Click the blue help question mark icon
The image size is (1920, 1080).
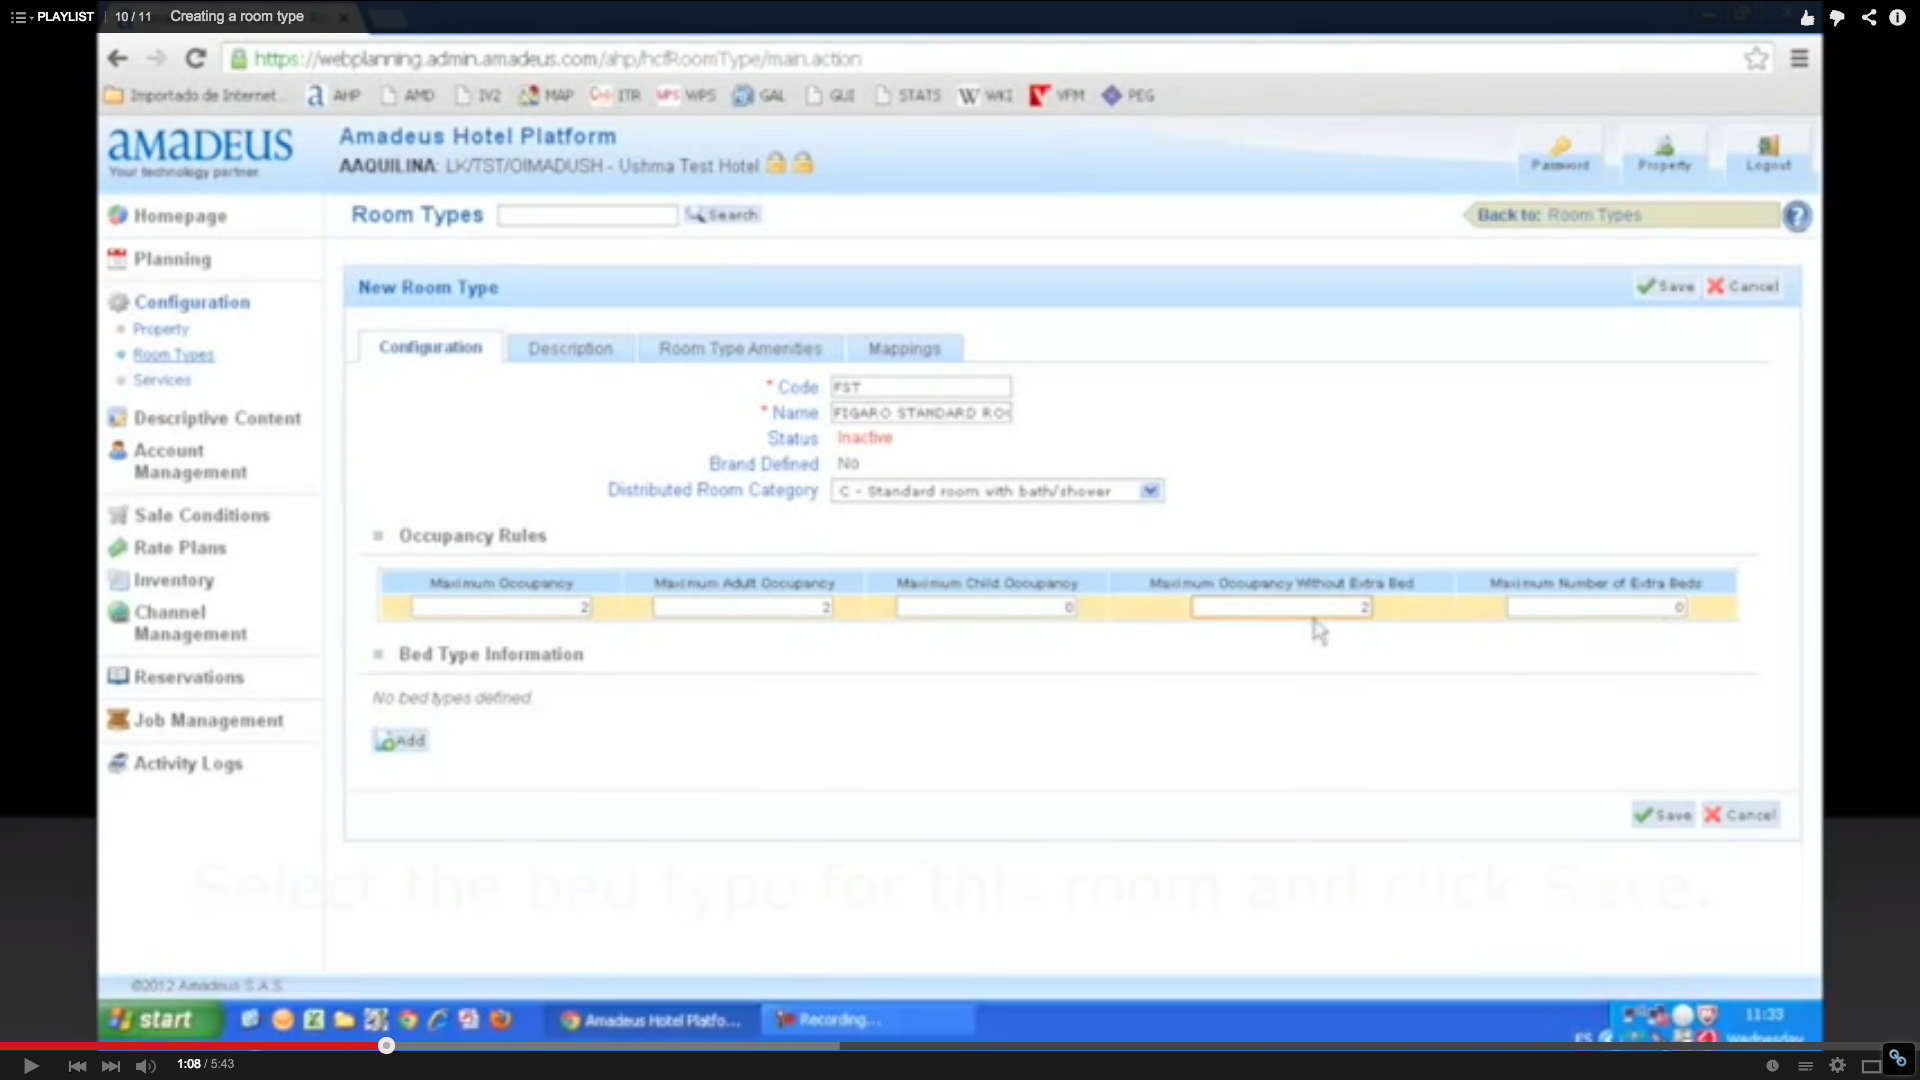pyautogui.click(x=1797, y=216)
